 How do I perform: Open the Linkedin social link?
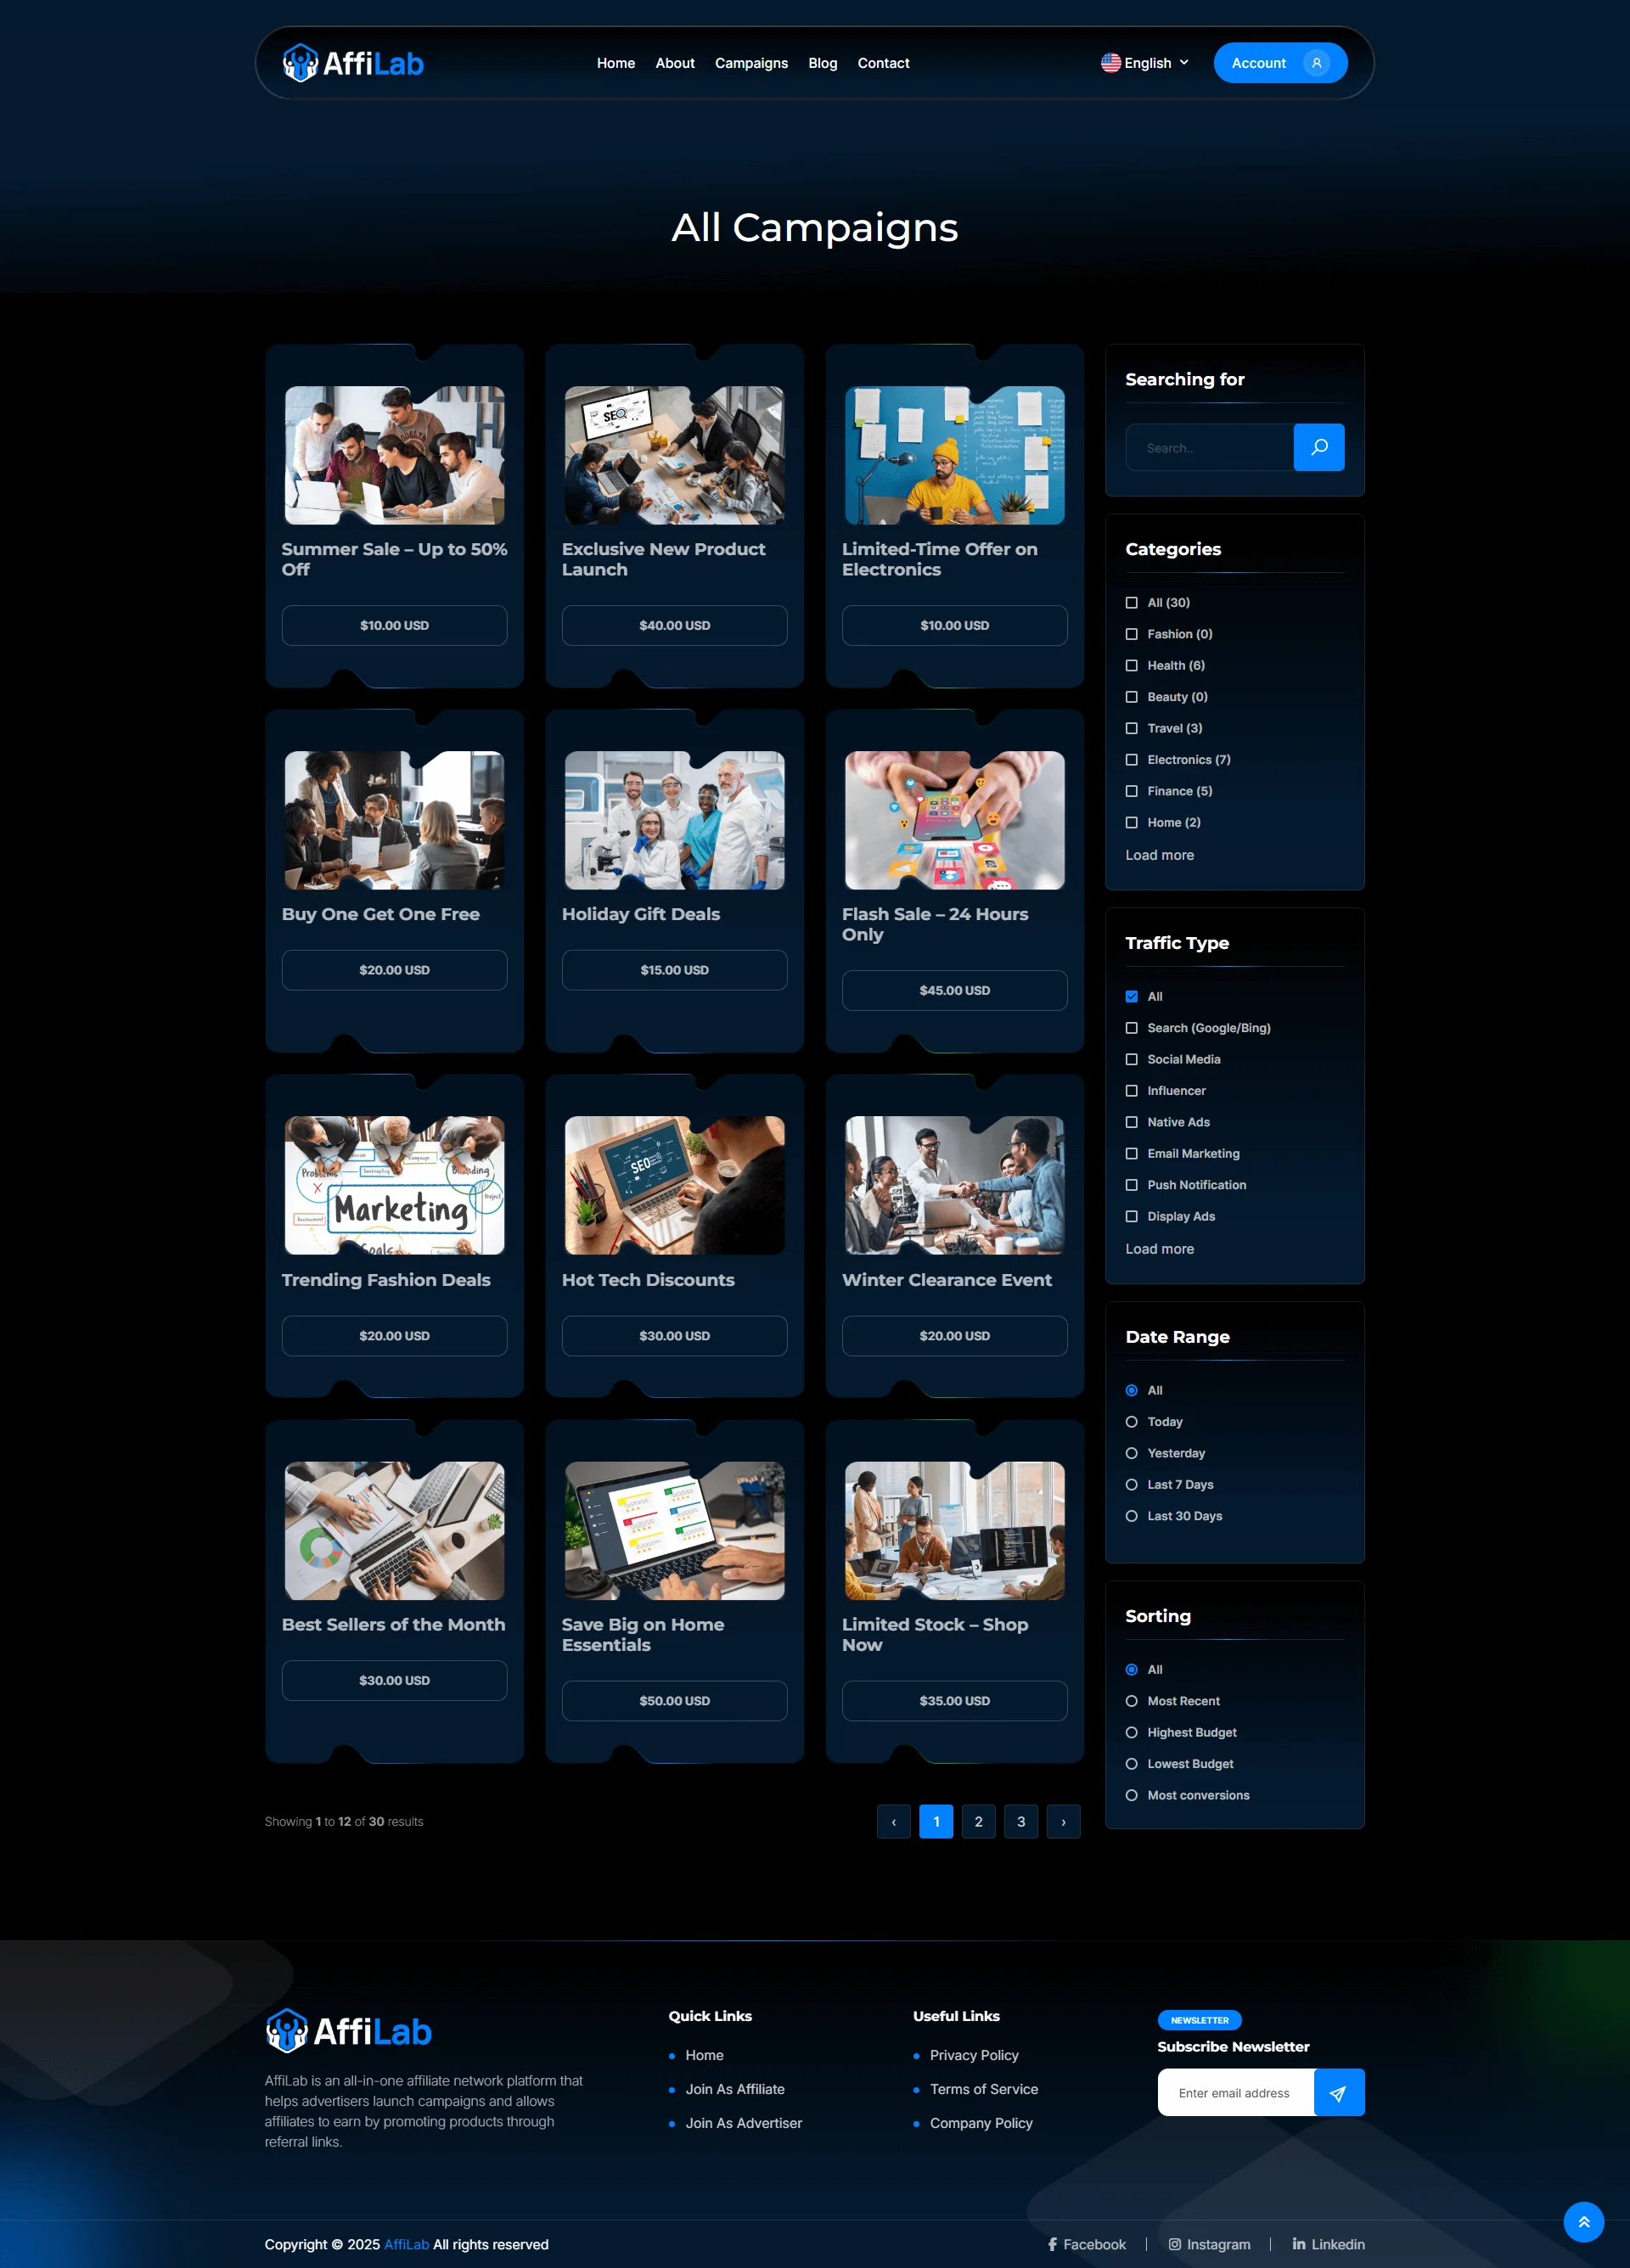point(1328,2244)
